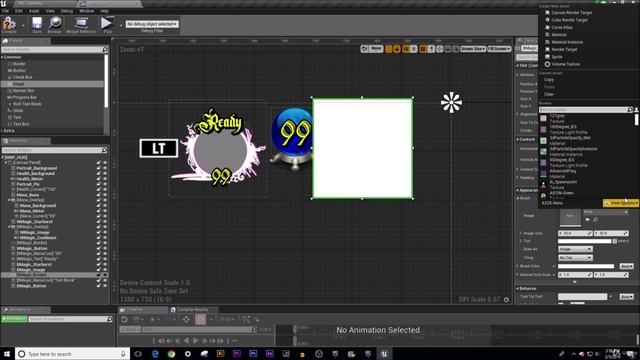
Task: Toggle visibility eye for WMagic_Button
Action: pyautogui.click(x=105, y=248)
